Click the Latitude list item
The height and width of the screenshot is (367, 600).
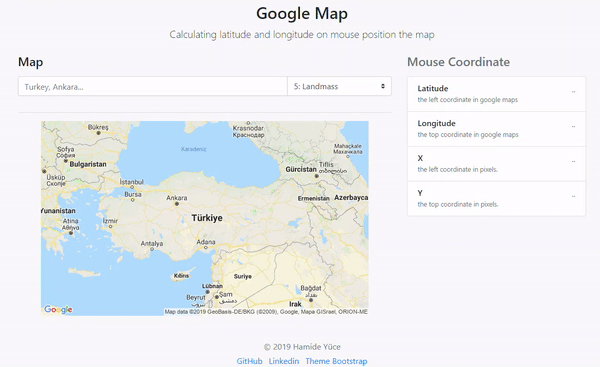tap(496, 94)
